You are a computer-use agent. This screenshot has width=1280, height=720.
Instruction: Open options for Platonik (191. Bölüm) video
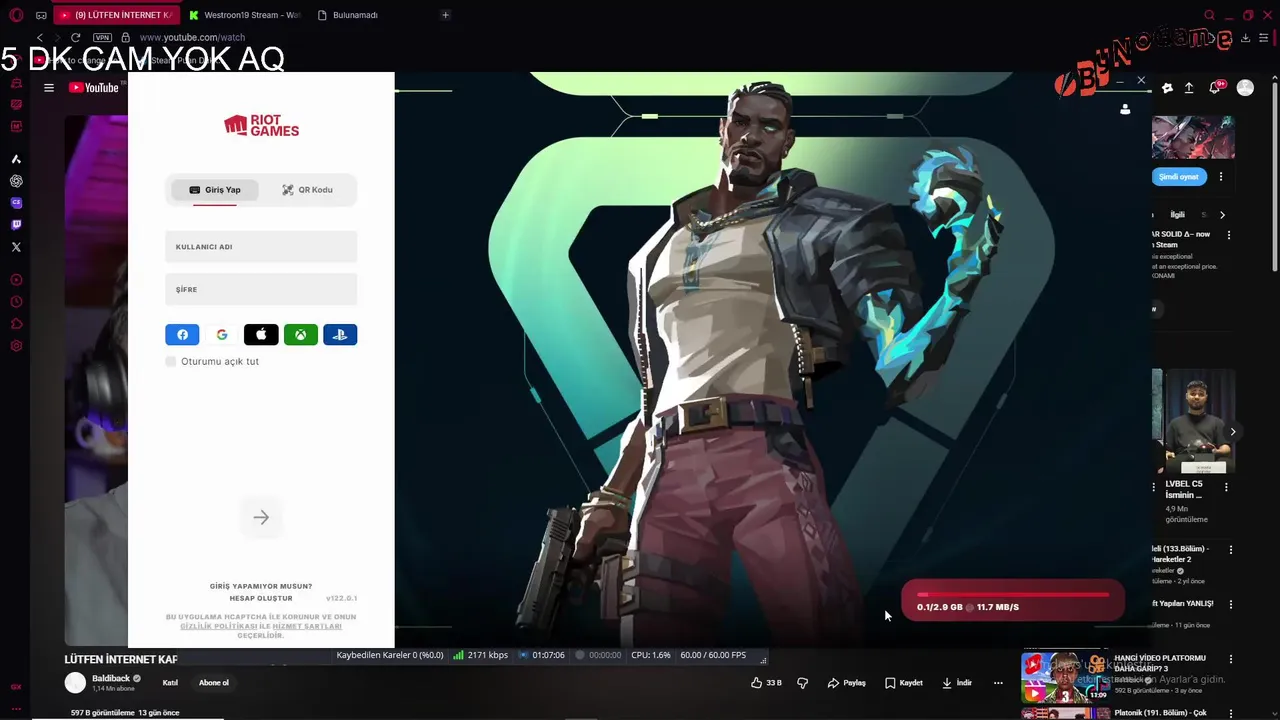tap(1231, 714)
